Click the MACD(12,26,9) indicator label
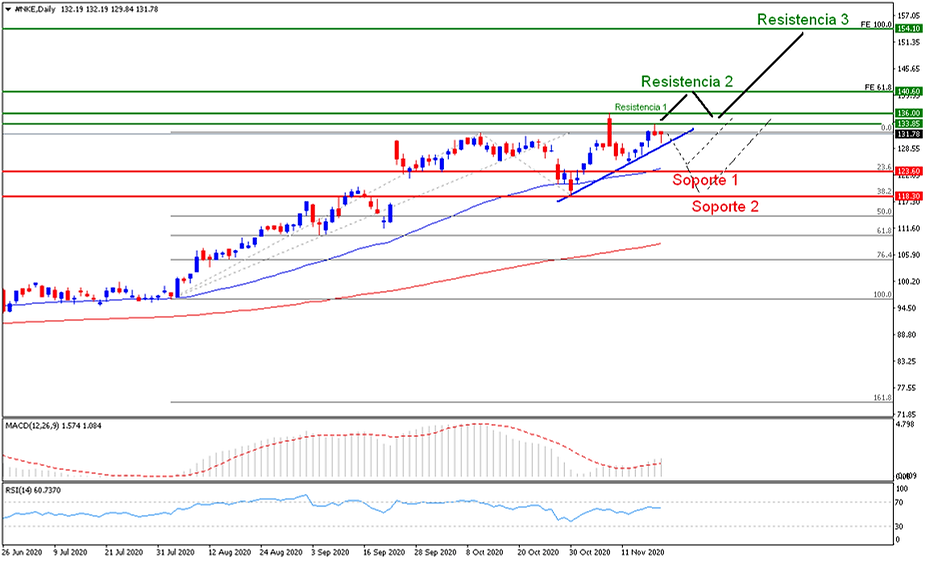Viewport: 925px width, 561px height. coord(32,425)
